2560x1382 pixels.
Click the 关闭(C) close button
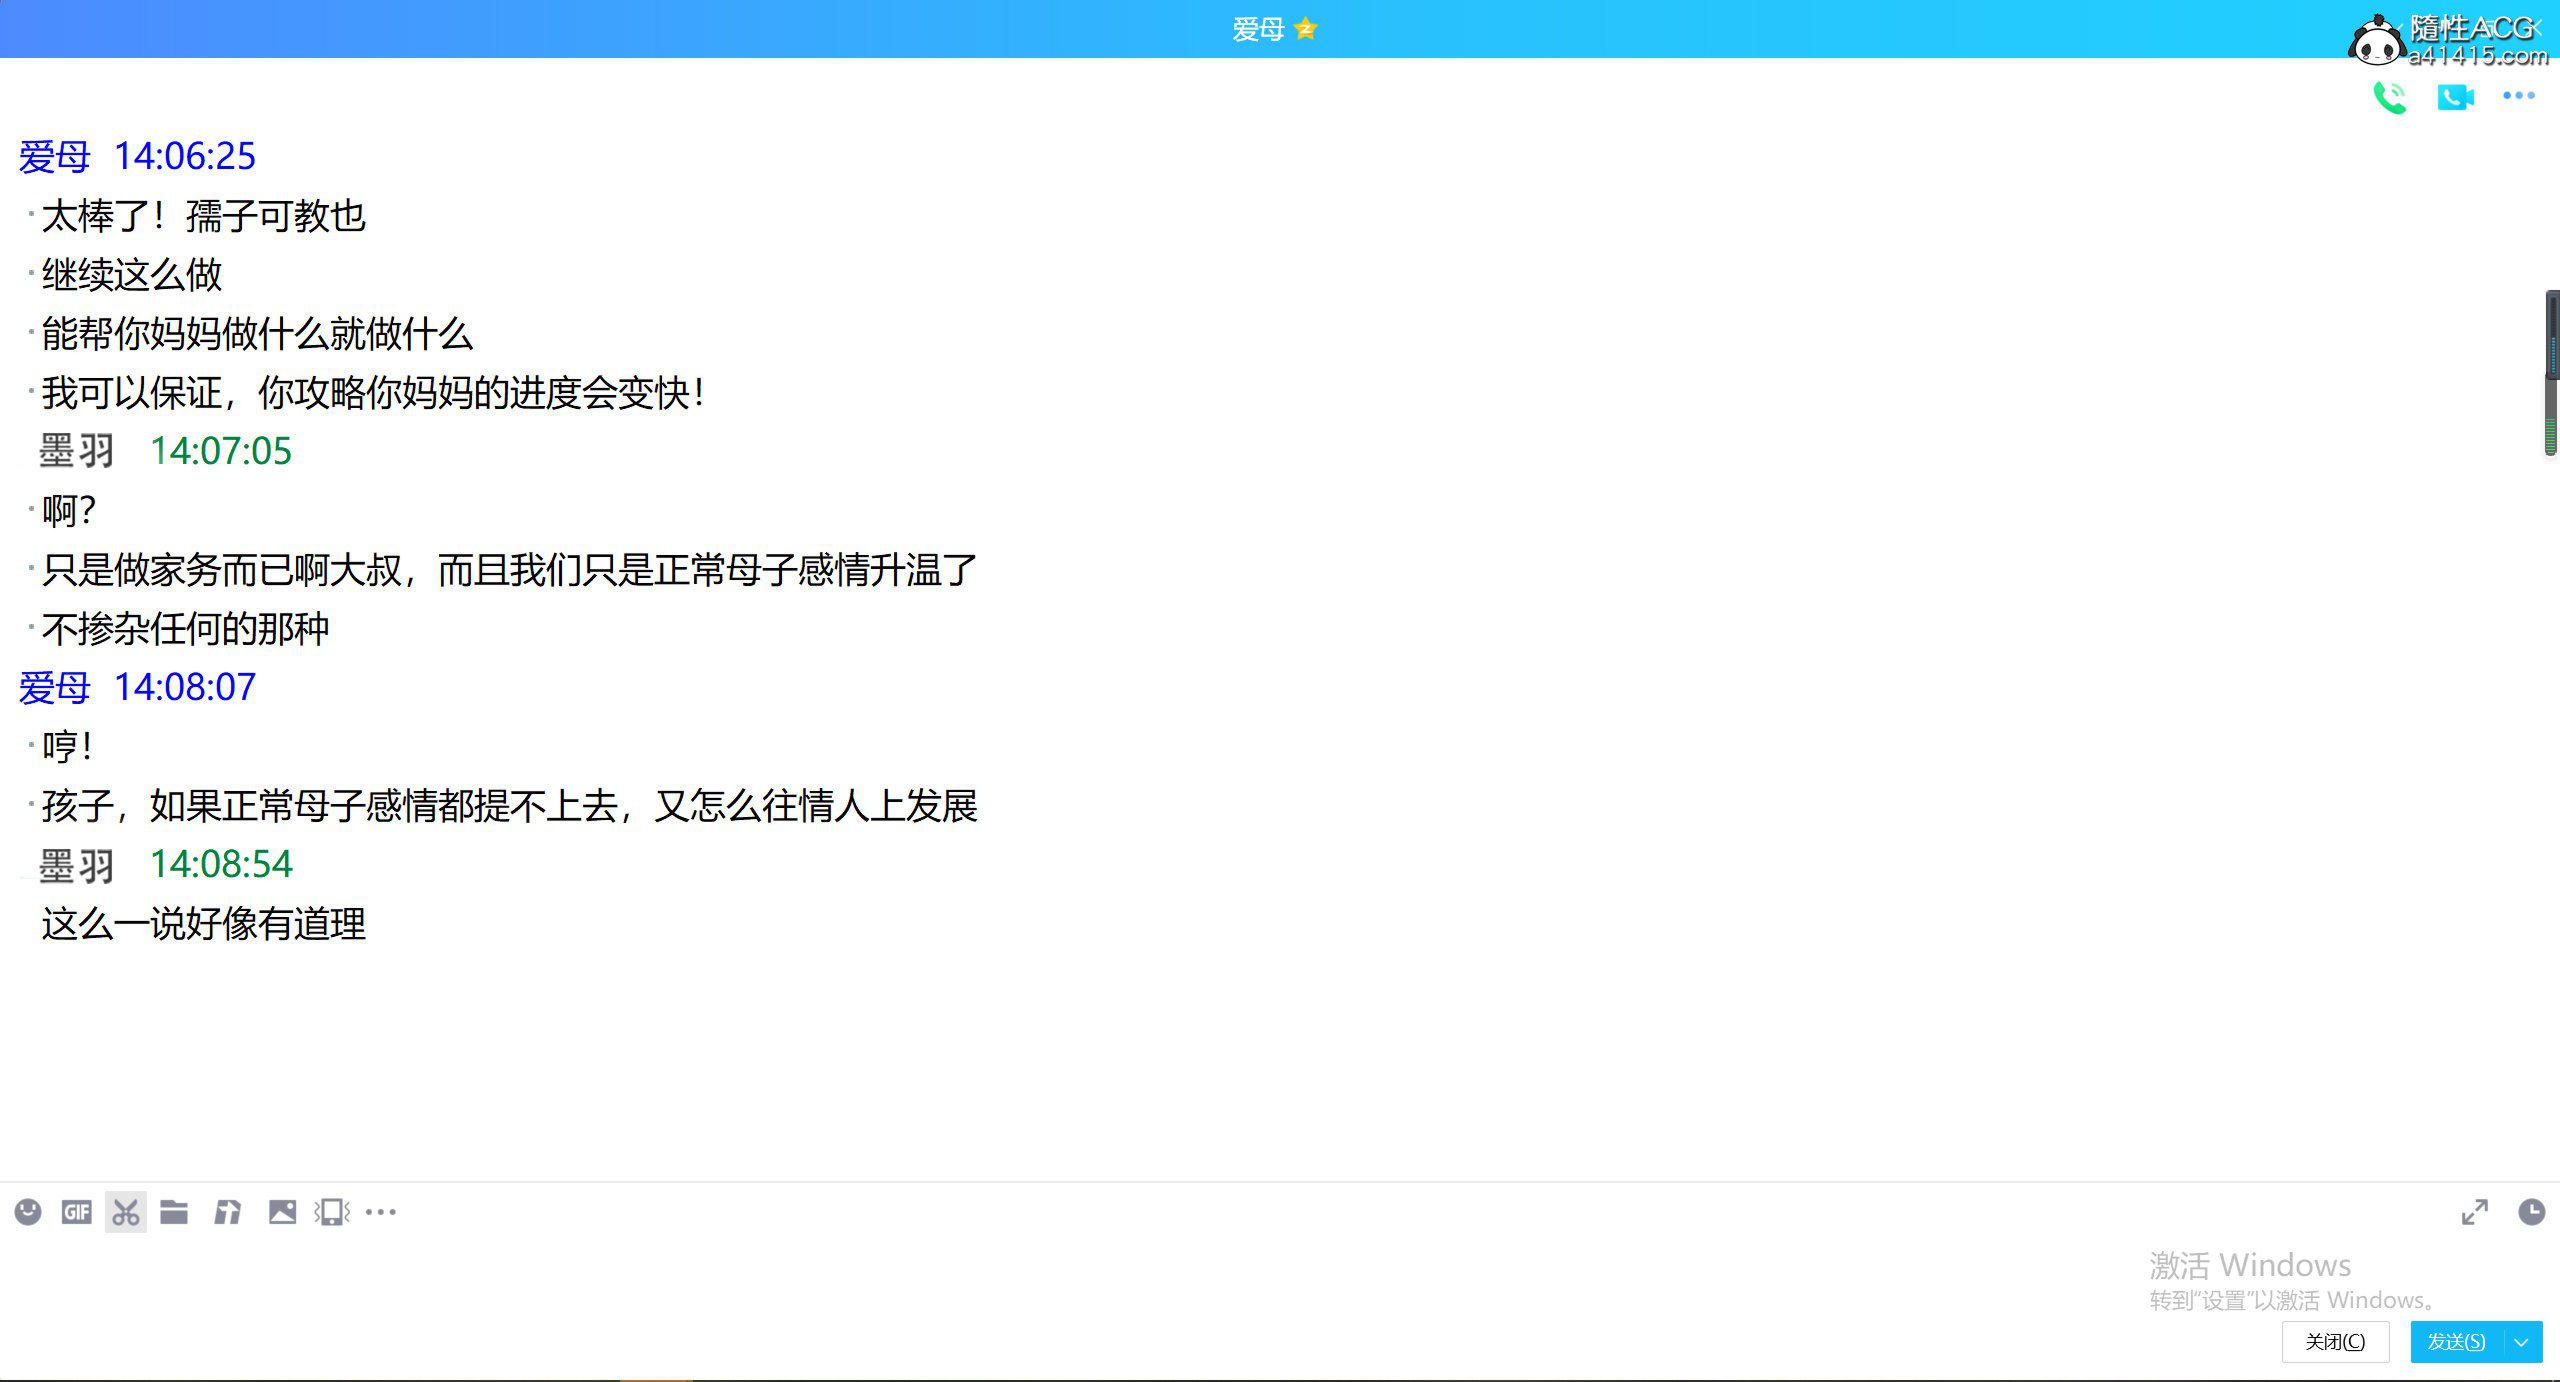click(2335, 1341)
